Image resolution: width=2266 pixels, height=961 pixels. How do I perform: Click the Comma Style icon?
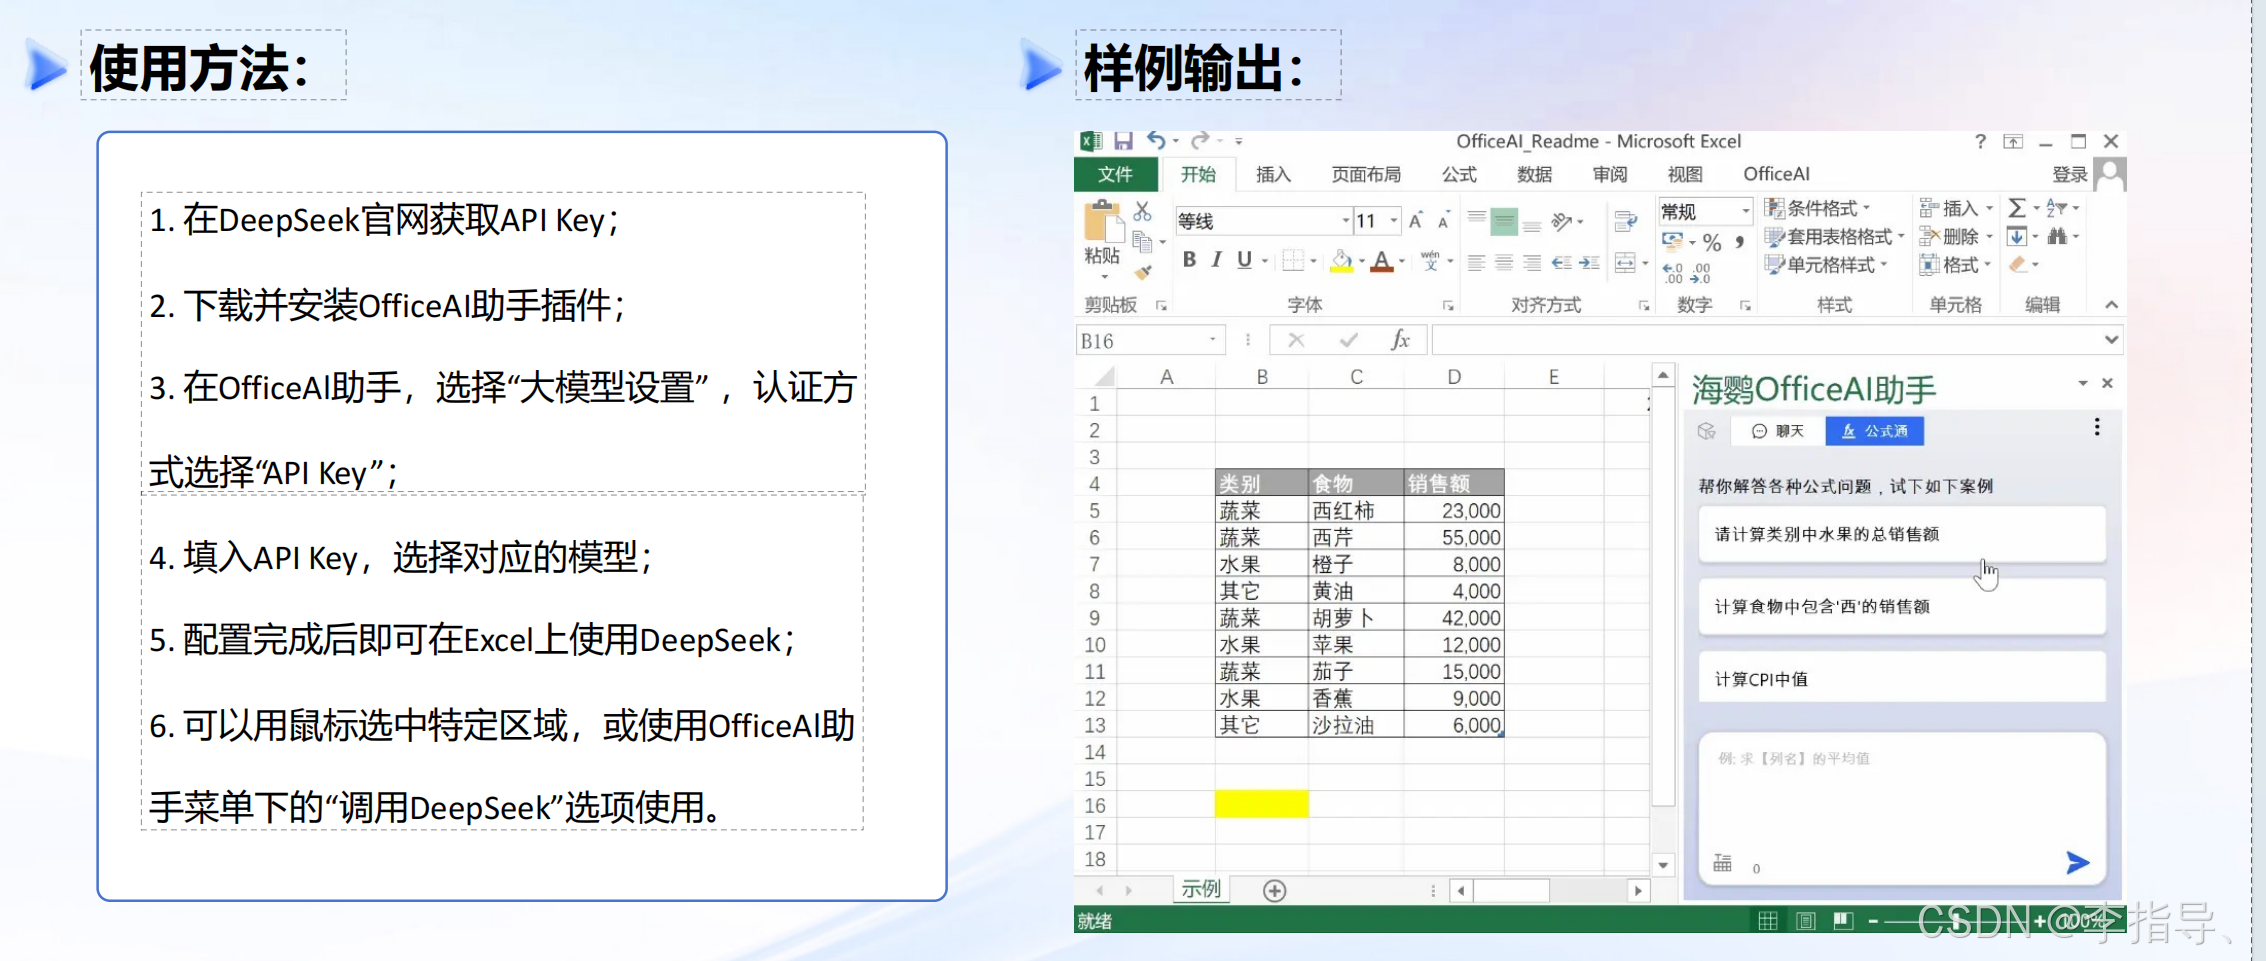click(1740, 242)
